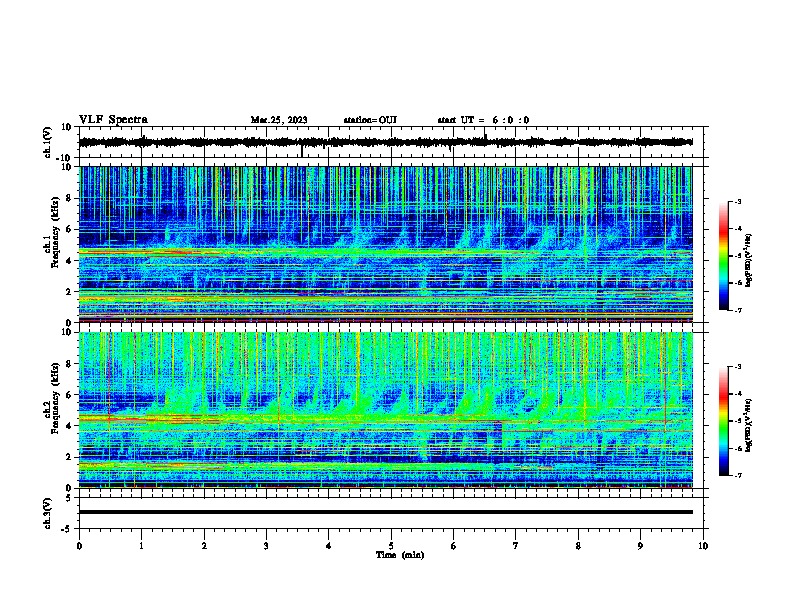792x612 pixels.
Task: Click time axis tick label "10"
Action: click(x=703, y=546)
